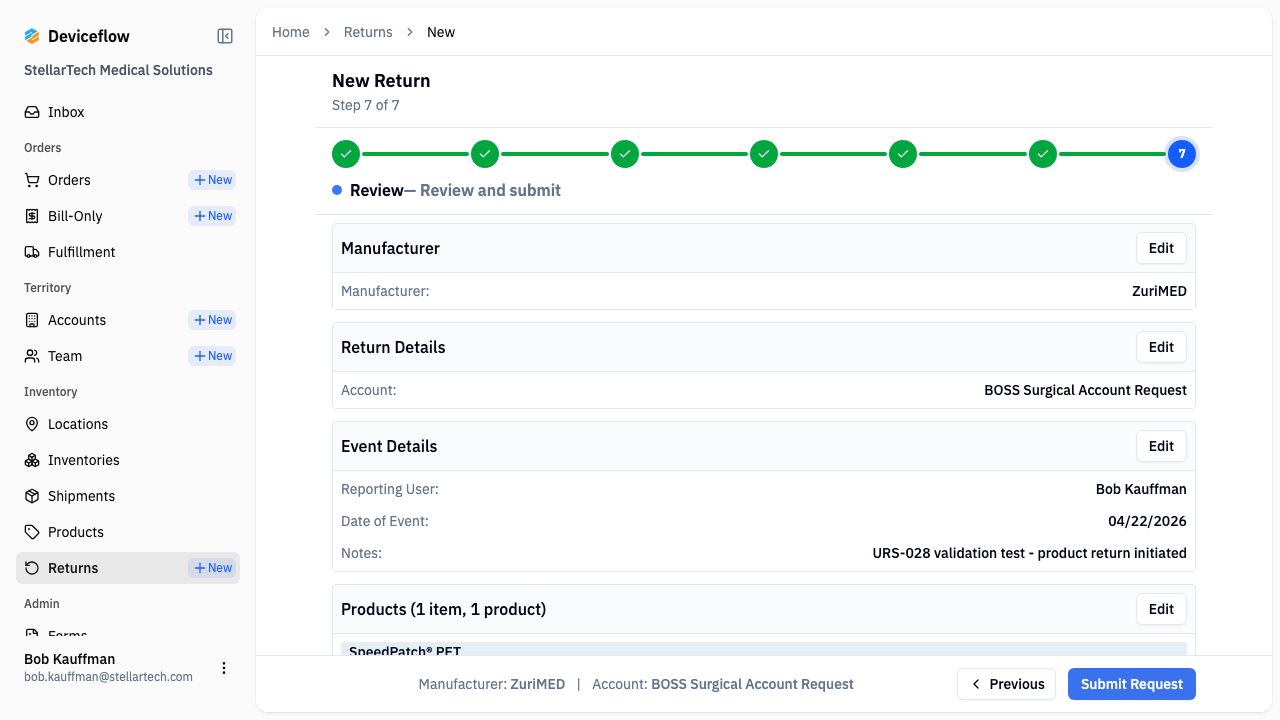Click the Locations pin icon
The image size is (1280, 720).
(x=32, y=424)
